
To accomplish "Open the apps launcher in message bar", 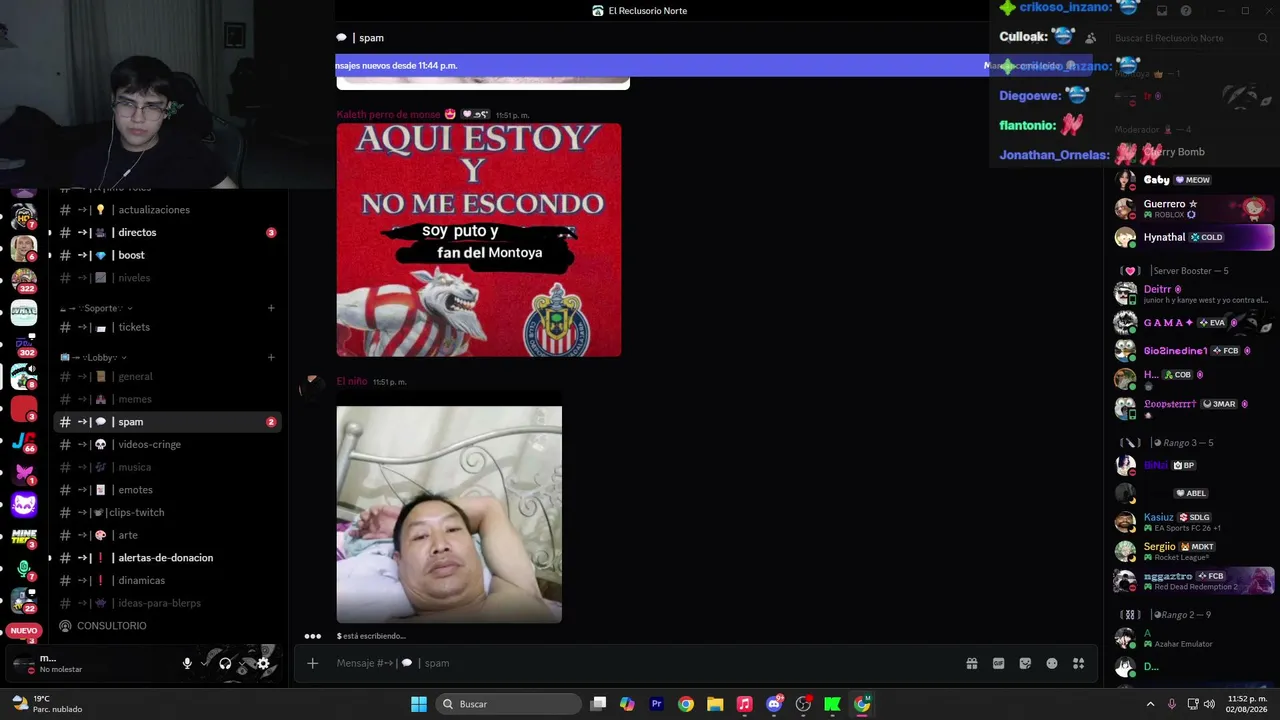I will [x=1079, y=663].
